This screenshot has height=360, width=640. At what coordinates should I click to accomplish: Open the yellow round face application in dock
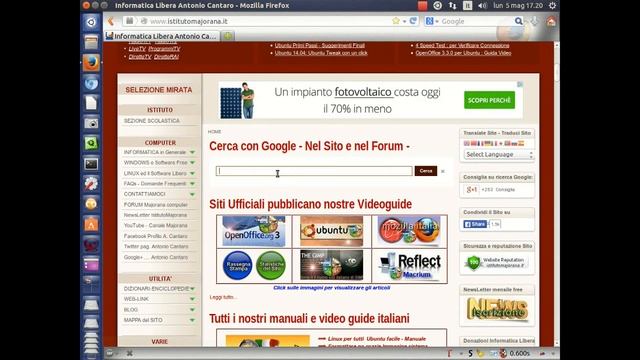[91, 204]
